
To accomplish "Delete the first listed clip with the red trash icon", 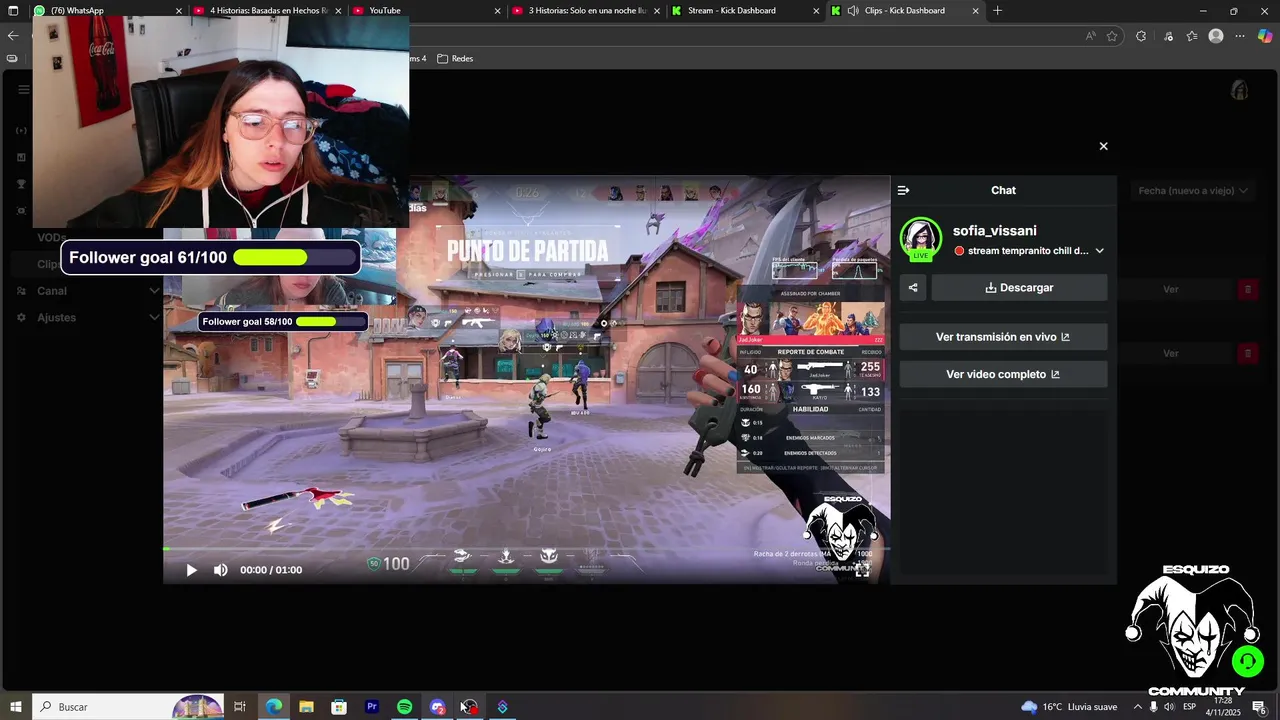I will click(x=1247, y=289).
